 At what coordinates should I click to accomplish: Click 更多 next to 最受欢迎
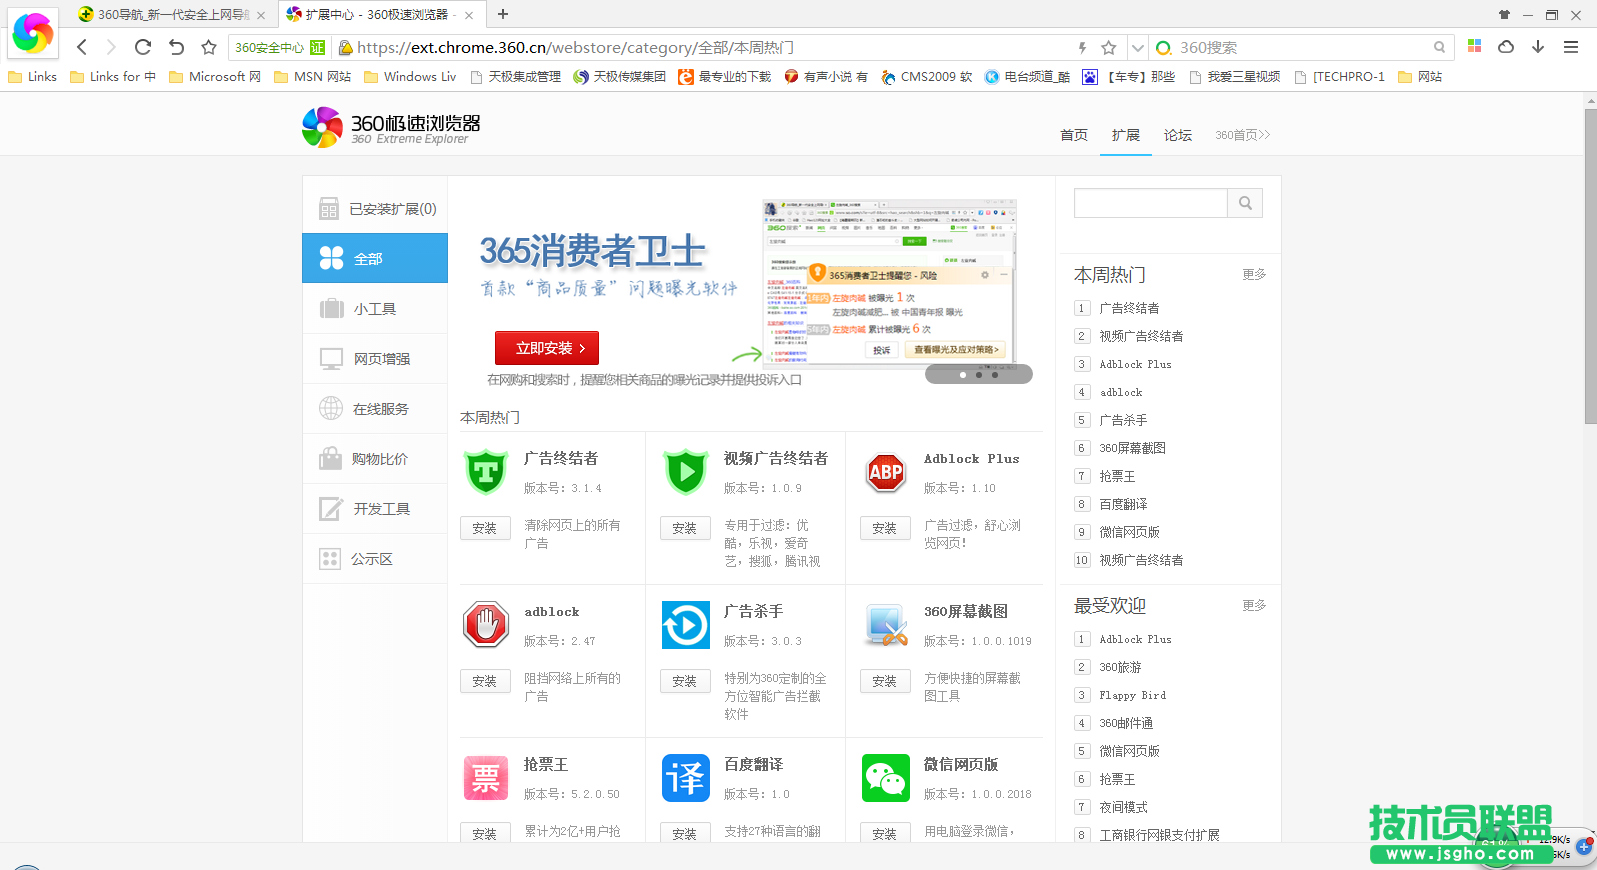click(x=1254, y=605)
